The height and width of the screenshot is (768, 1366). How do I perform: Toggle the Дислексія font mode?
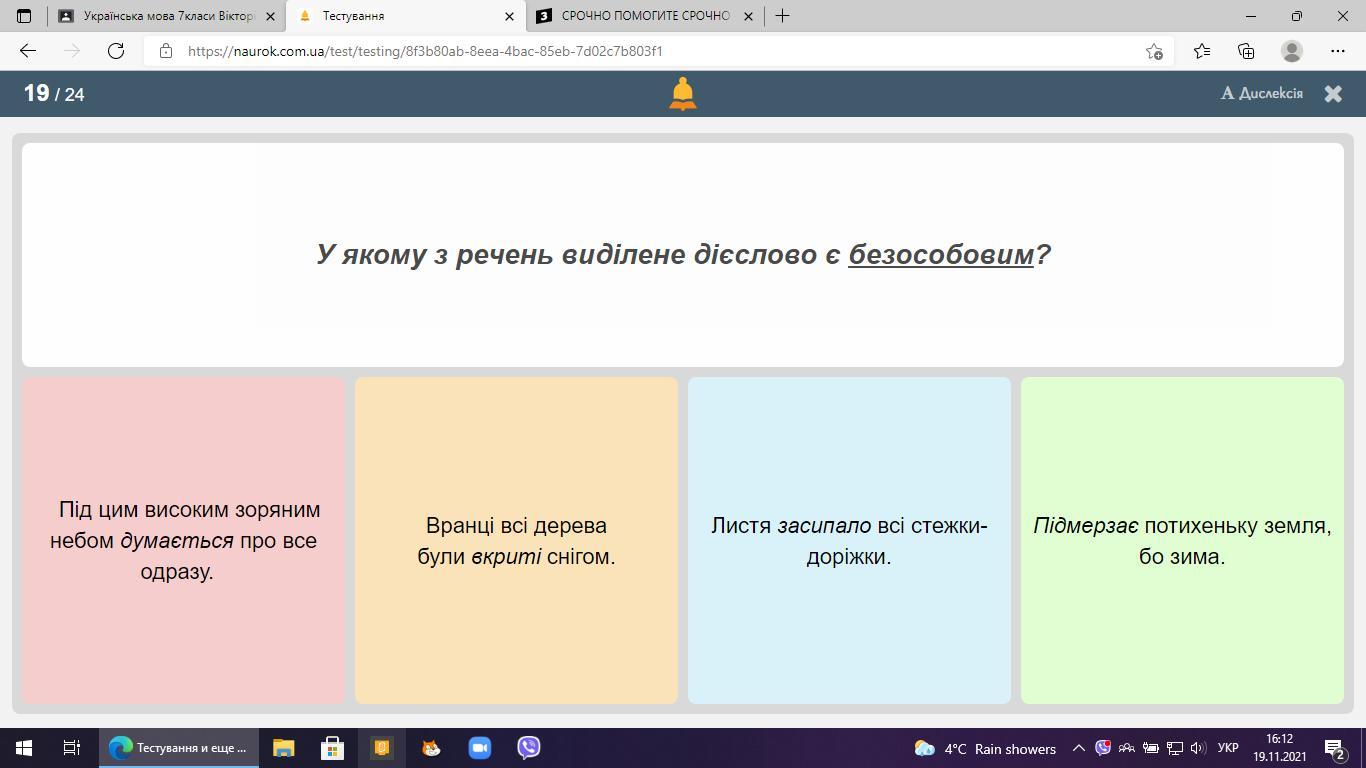point(1262,93)
